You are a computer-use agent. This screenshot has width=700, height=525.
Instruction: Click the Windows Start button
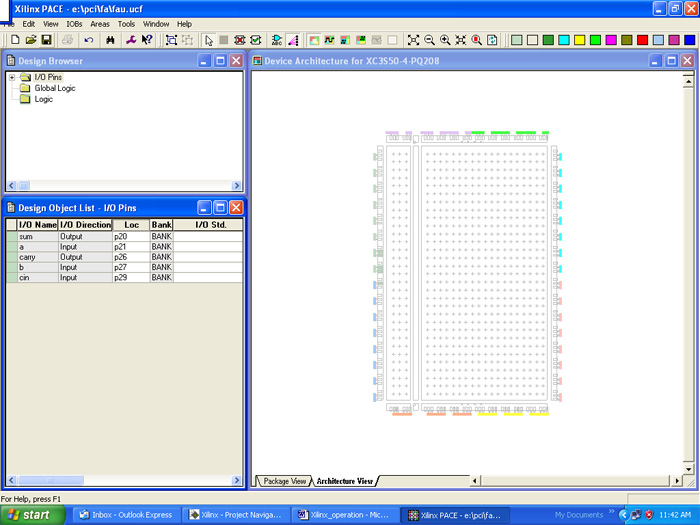33,515
